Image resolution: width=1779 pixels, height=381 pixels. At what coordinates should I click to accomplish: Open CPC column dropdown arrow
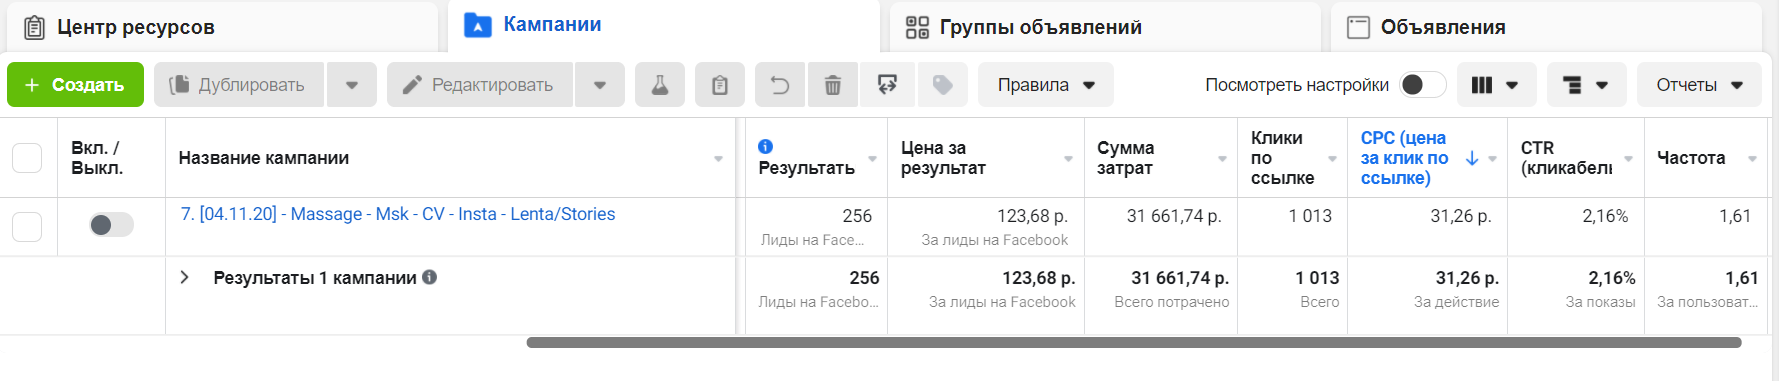pos(1492,159)
